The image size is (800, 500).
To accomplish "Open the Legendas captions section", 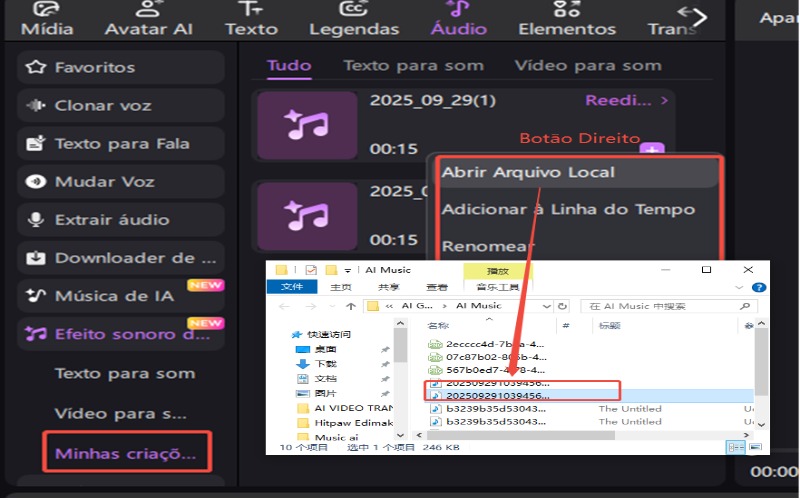I will click(x=354, y=19).
